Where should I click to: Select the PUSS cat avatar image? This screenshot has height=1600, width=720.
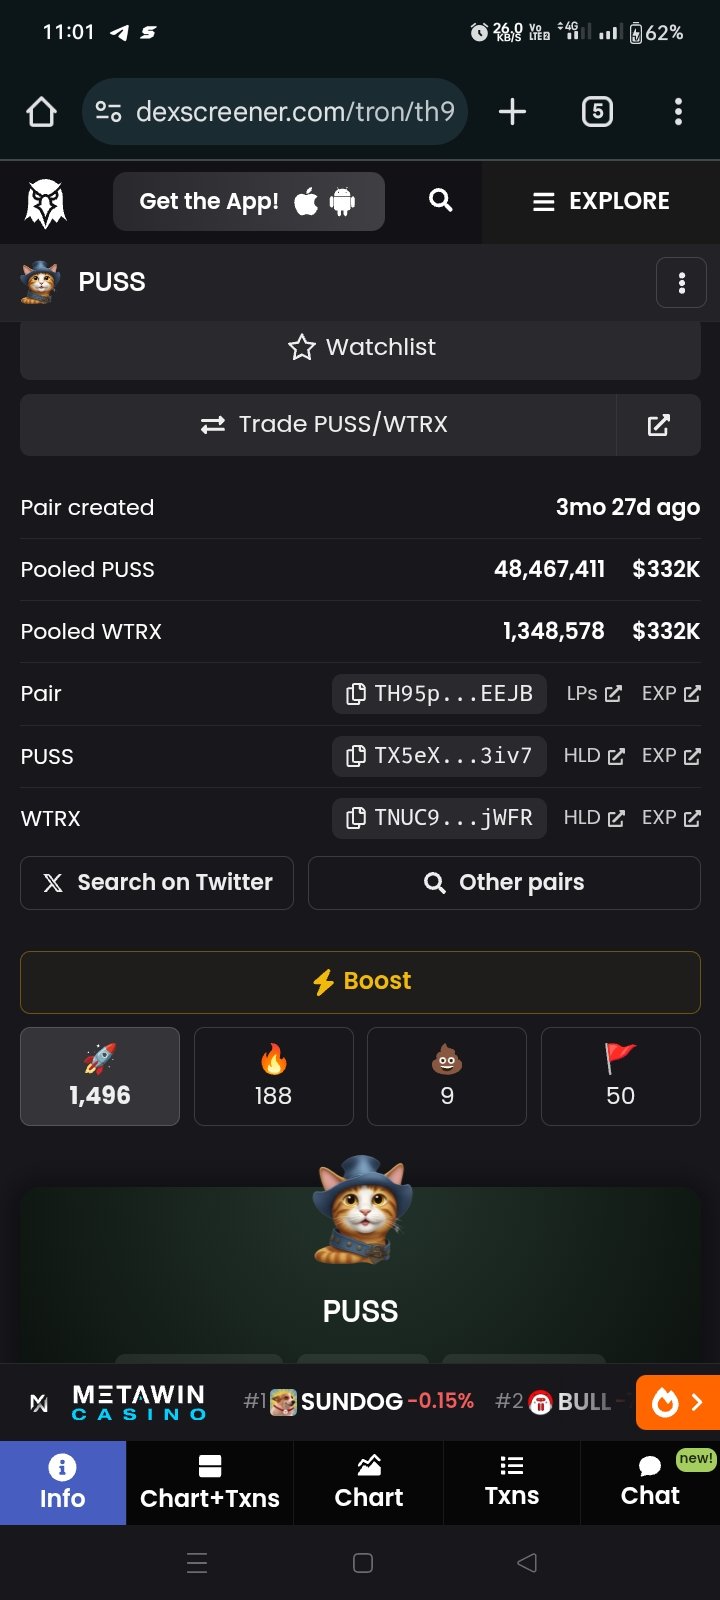361,1211
